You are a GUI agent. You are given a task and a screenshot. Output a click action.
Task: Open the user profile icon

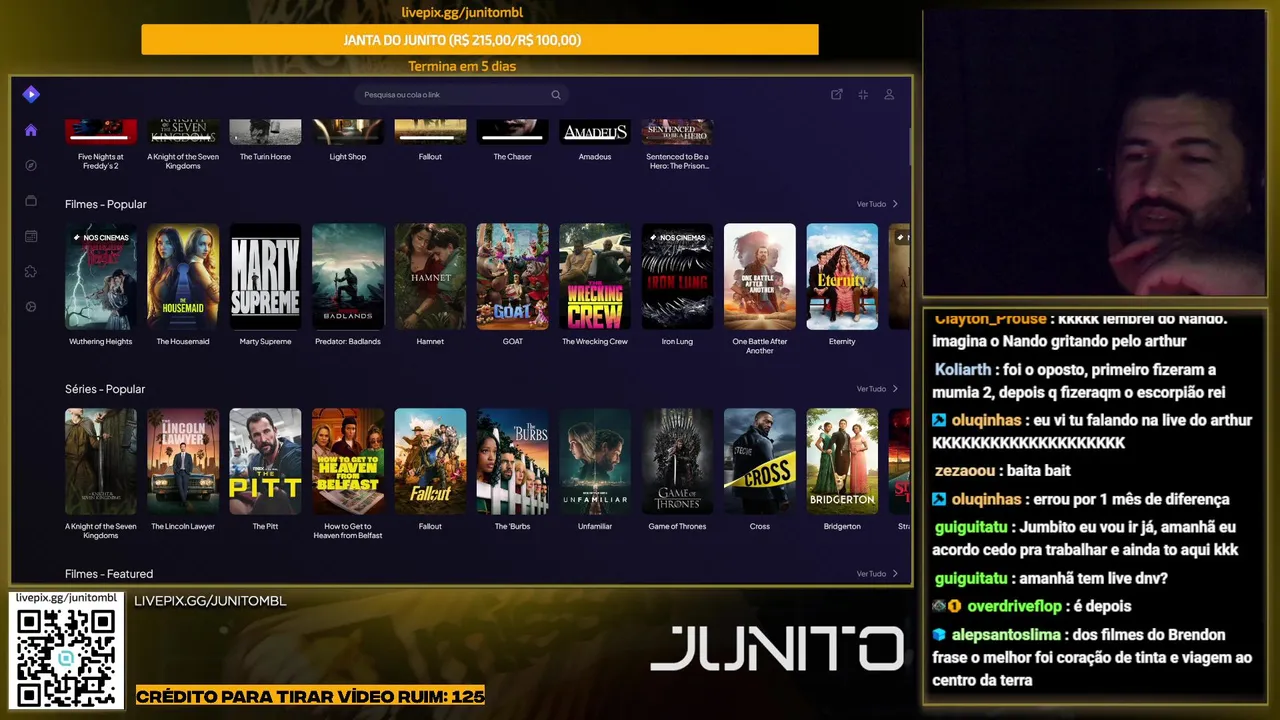point(889,95)
